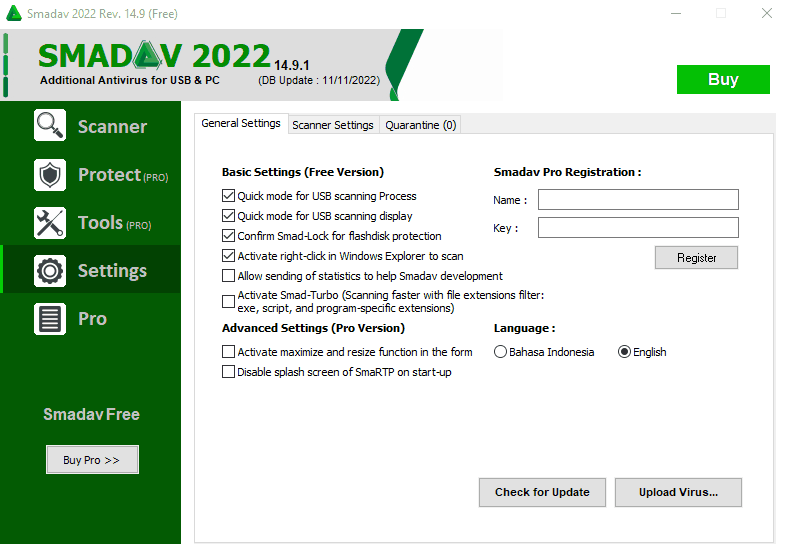Focus the Key registration field
The image size is (789, 554).
(x=638, y=227)
